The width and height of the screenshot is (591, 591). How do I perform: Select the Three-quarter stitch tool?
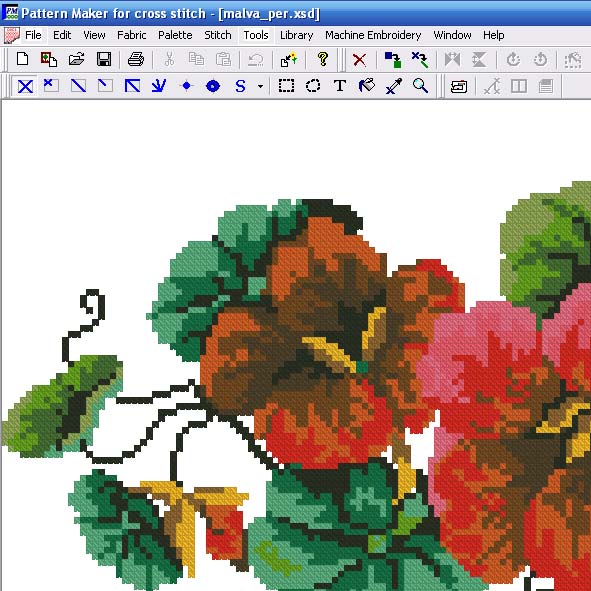click(132, 86)
